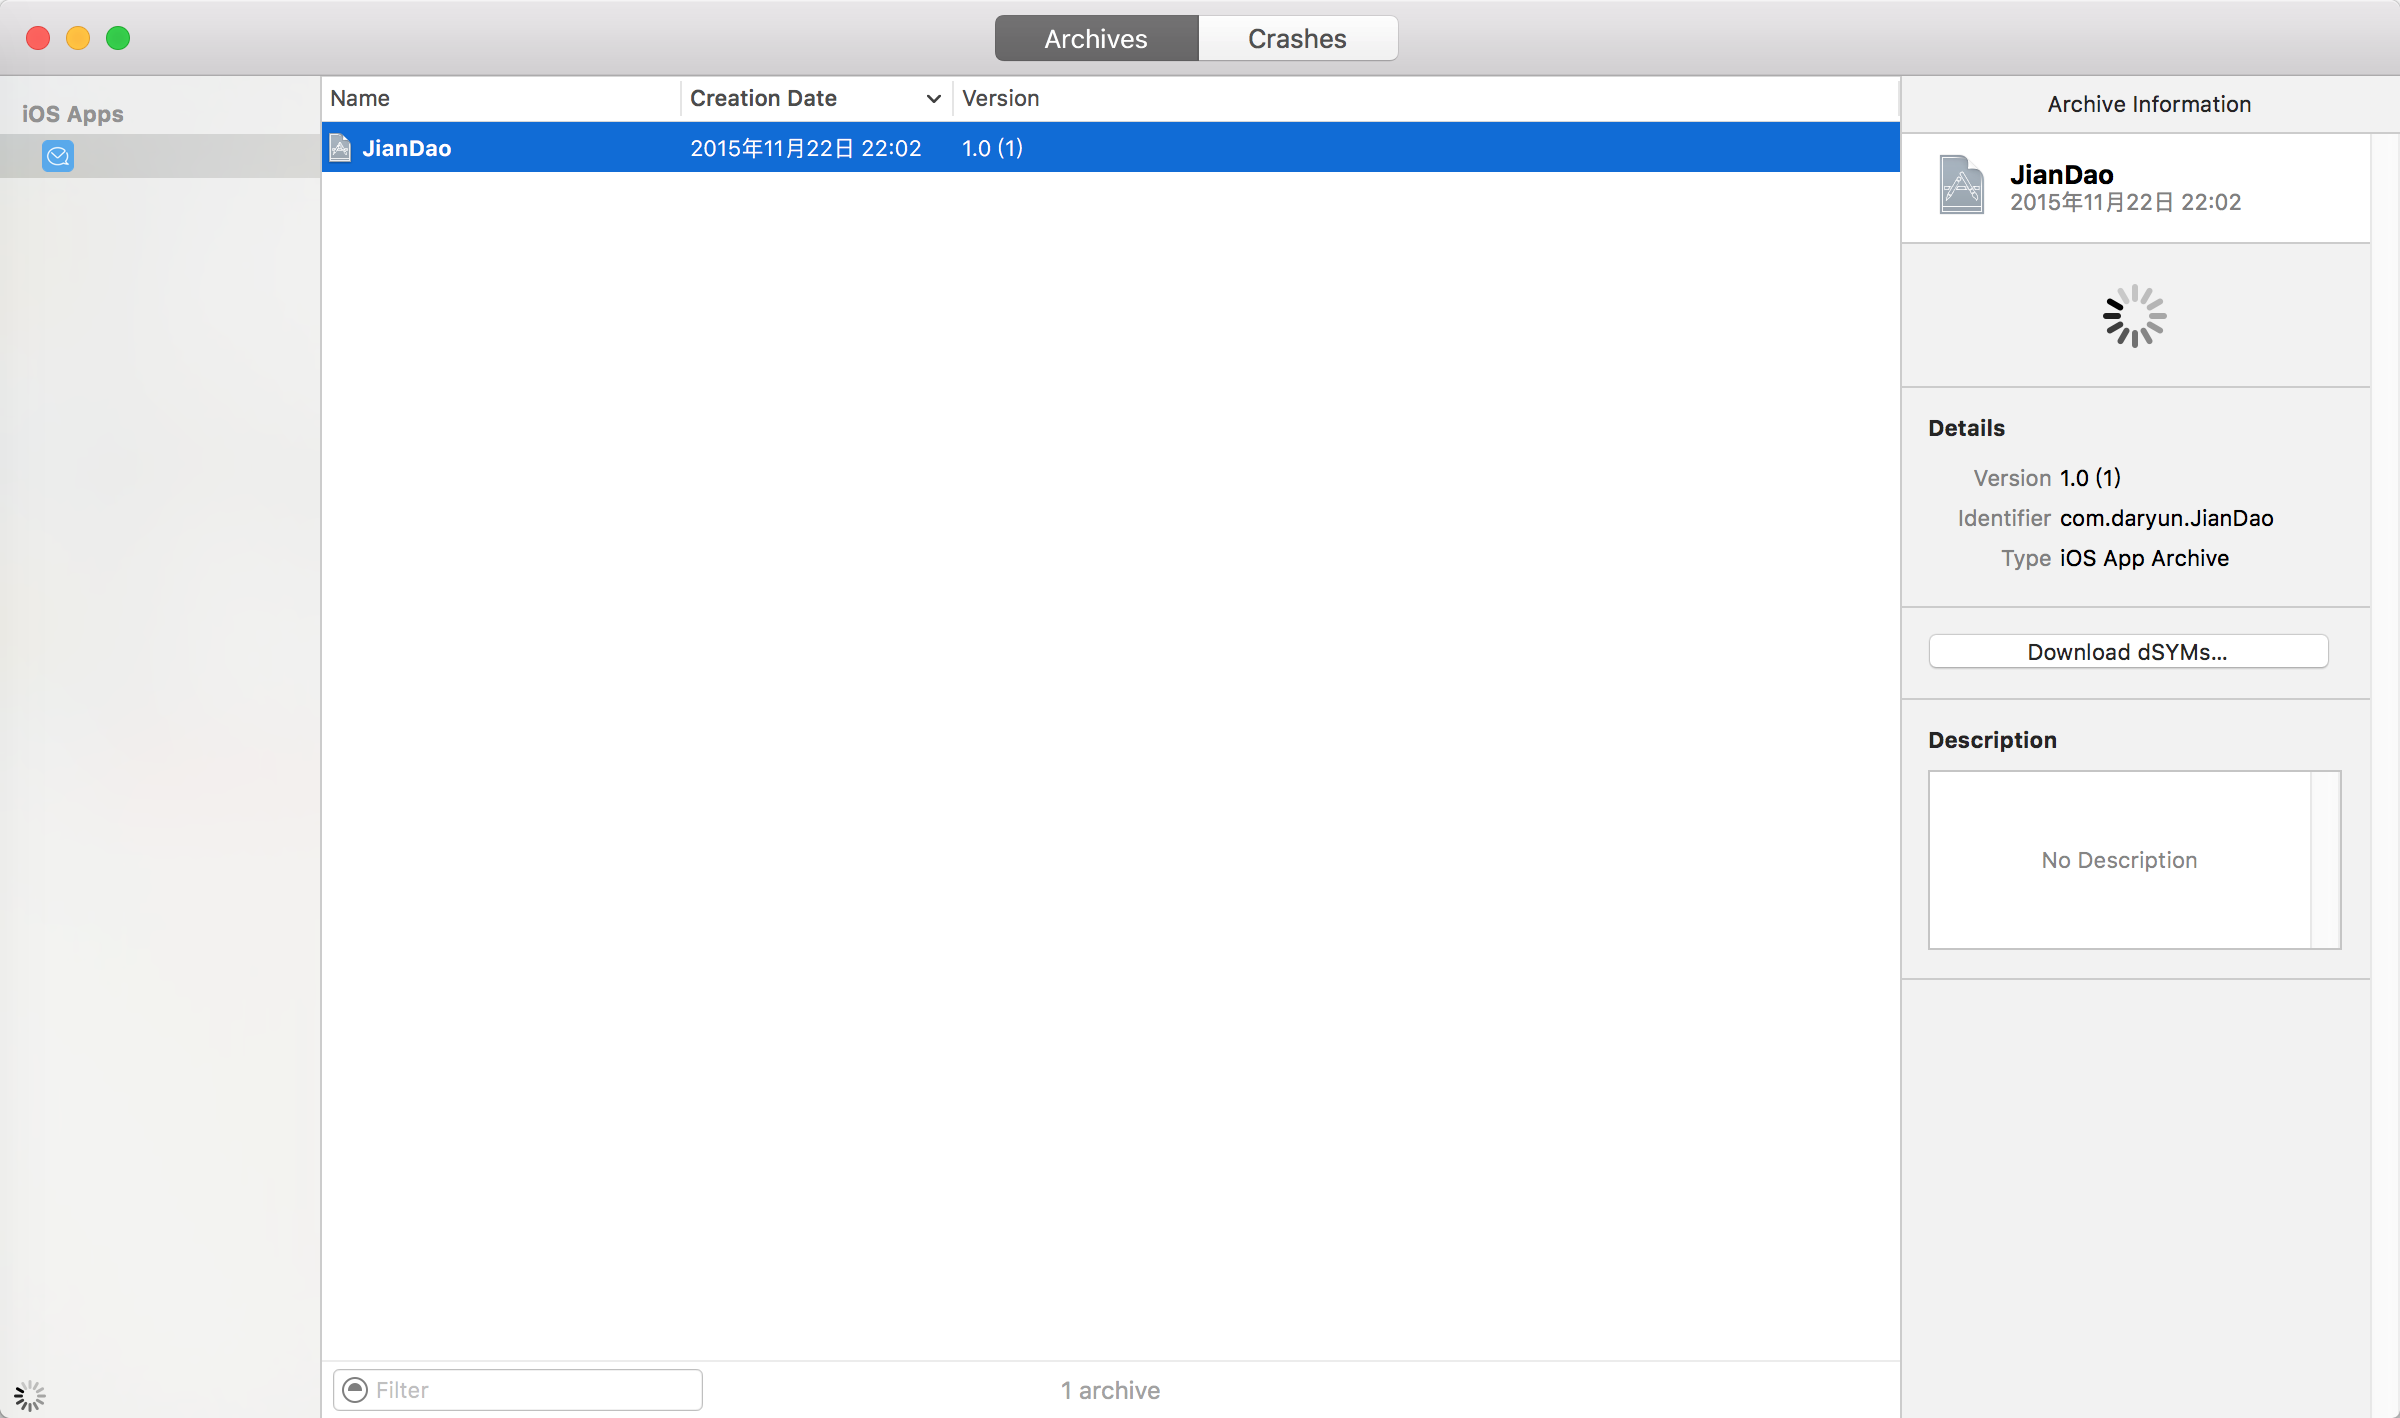Click the activity spinner at sidebar bottom
The image size is (2400, 1418).
(x=30, y=1395)
